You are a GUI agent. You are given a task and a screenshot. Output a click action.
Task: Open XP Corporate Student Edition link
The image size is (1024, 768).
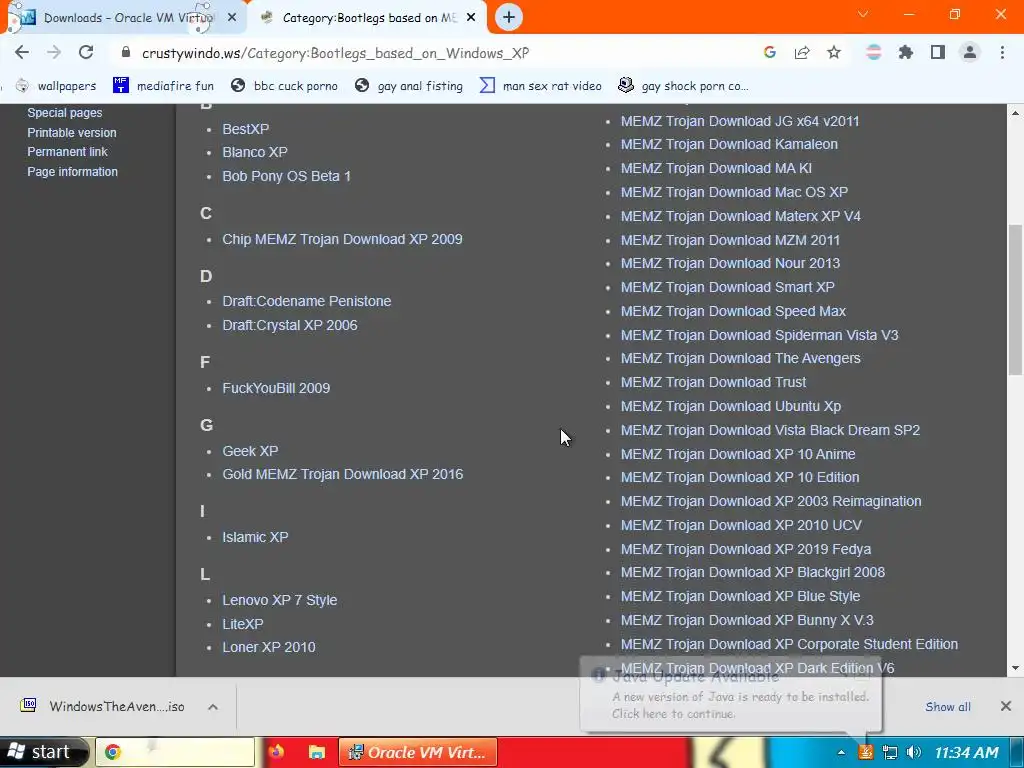point(790,644)
